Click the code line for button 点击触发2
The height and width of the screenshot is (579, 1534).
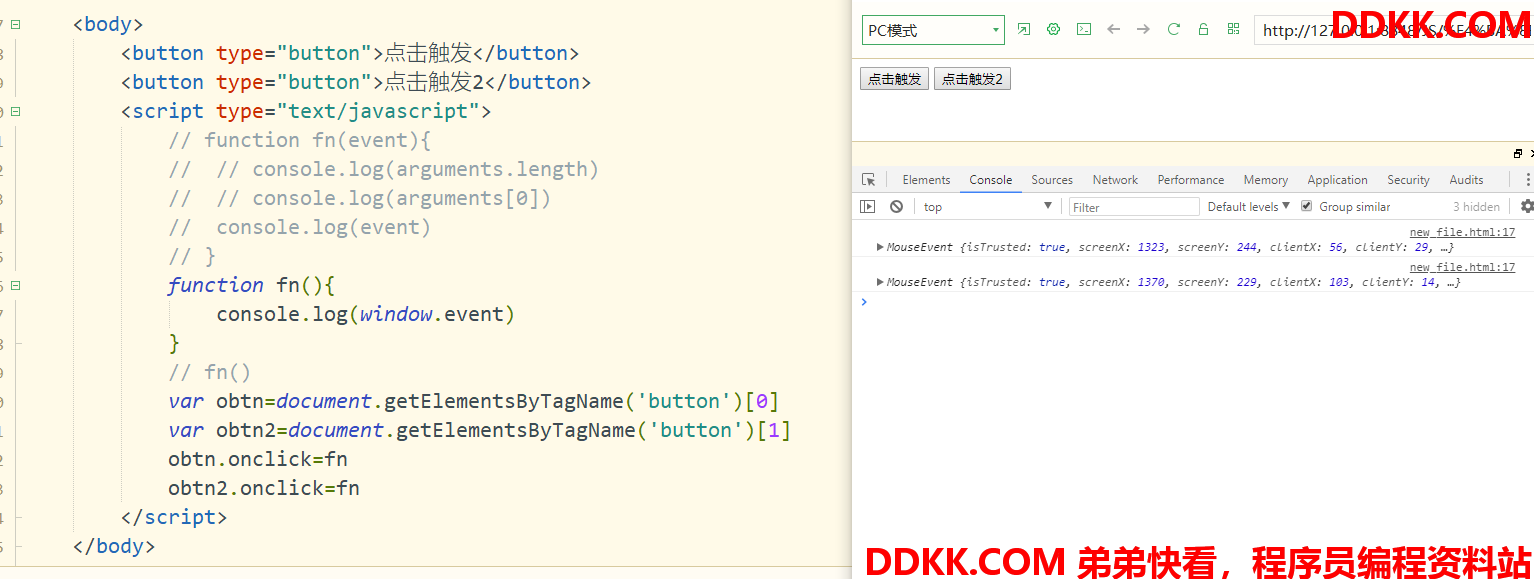(x=356, y=82)
